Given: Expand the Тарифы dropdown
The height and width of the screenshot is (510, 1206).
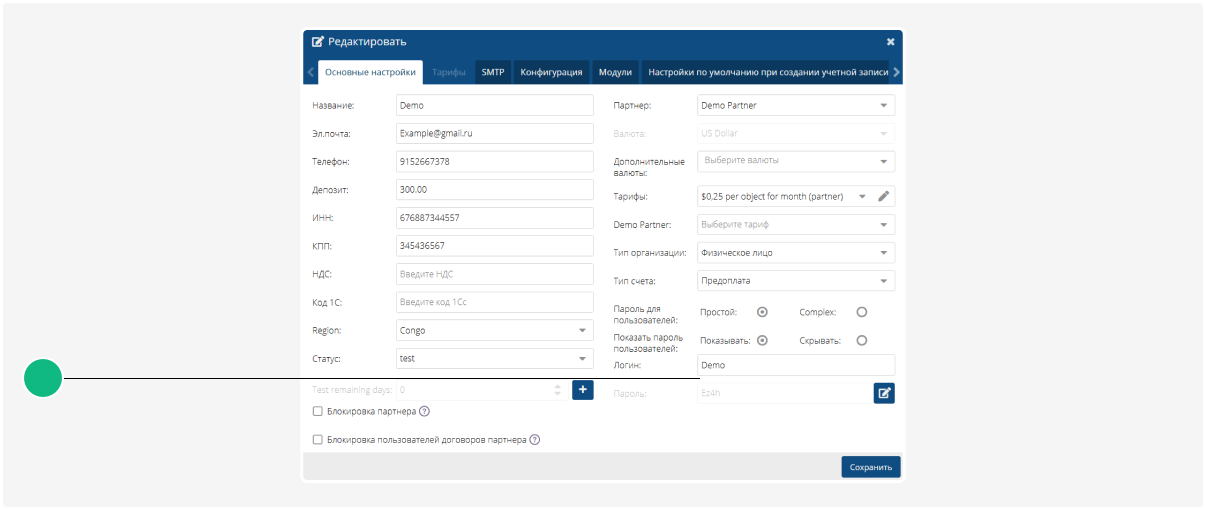Looking at the screenshot, I should pos(783,197).
